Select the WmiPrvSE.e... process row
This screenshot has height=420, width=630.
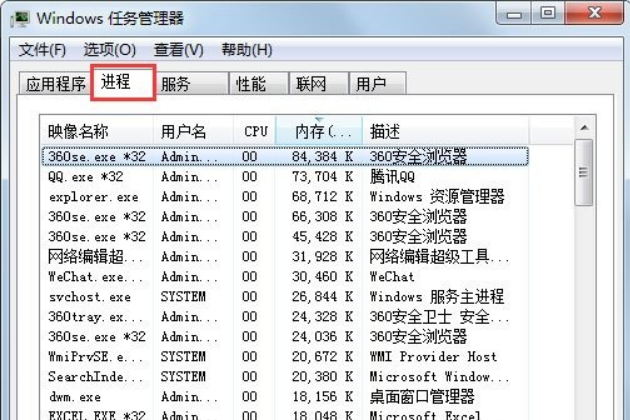[x=285, y=356]
